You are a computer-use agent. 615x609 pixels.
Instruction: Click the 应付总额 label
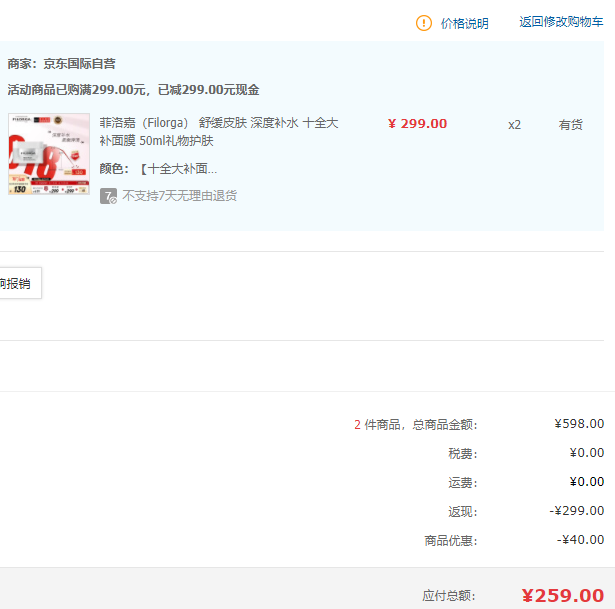[x=449, y=596]
